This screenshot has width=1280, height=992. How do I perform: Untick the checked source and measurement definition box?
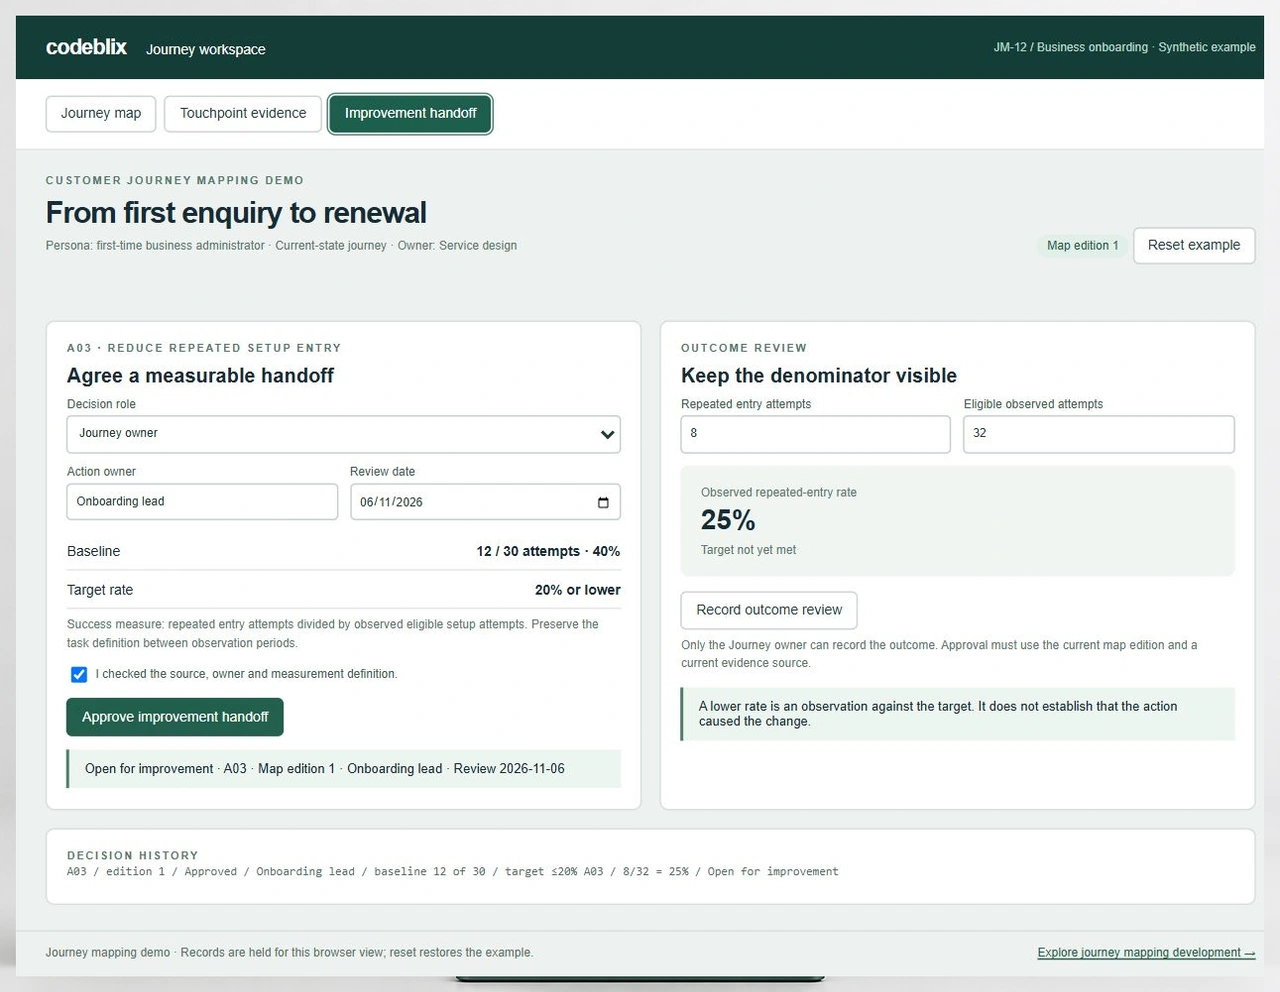coord(79,674)
